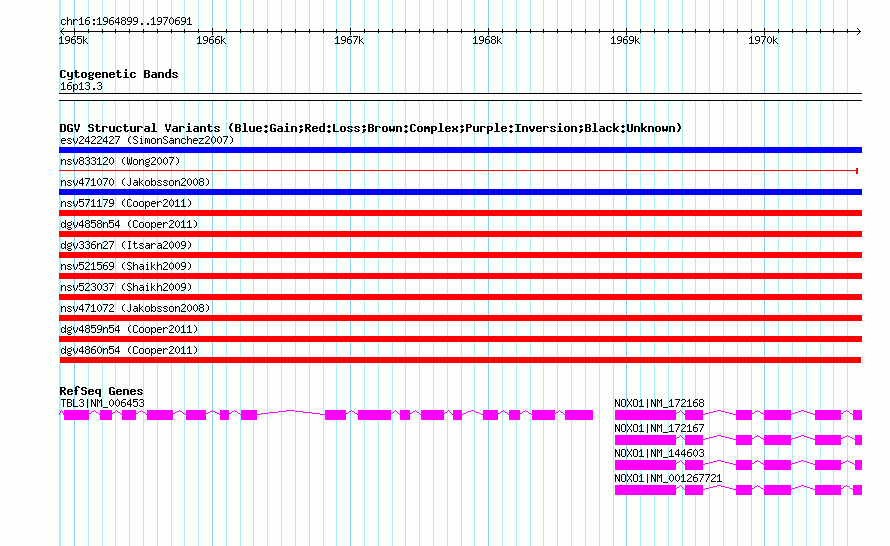The height and width of the screenshot is (546, 890).
Task: Click the blue gain bar for nsv471070
Action: coord(460,192)
